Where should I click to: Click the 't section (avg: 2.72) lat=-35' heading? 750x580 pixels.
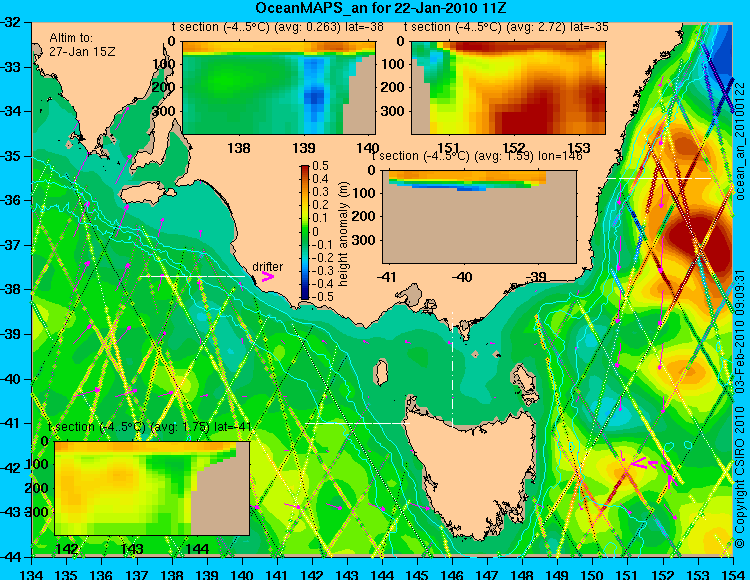point(506,27)
